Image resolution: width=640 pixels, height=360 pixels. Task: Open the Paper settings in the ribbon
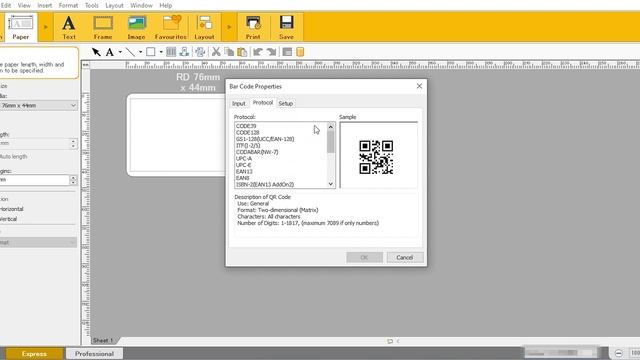click(20, 27)
